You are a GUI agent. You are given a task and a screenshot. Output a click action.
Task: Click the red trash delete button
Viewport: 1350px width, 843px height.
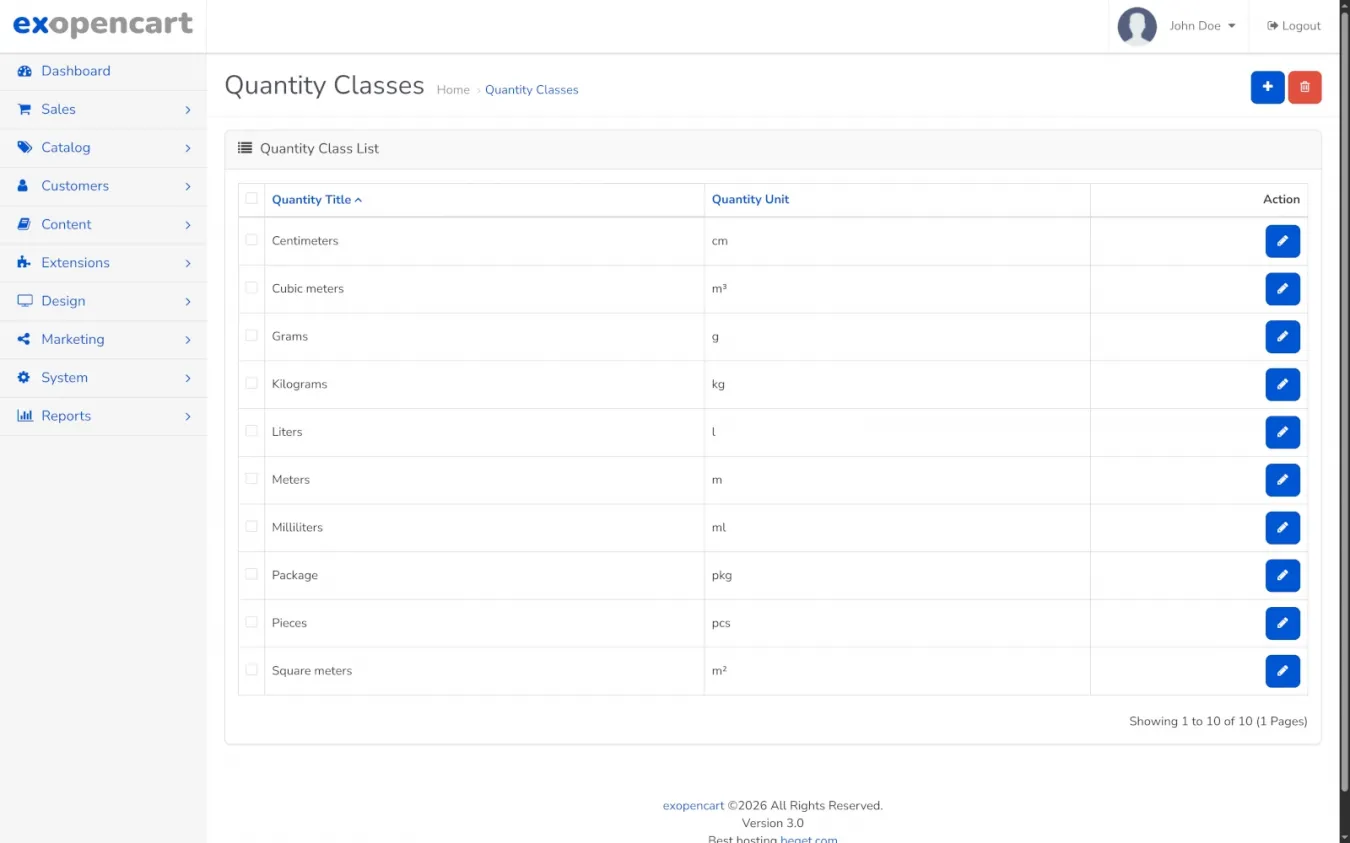coord(1304,87)
